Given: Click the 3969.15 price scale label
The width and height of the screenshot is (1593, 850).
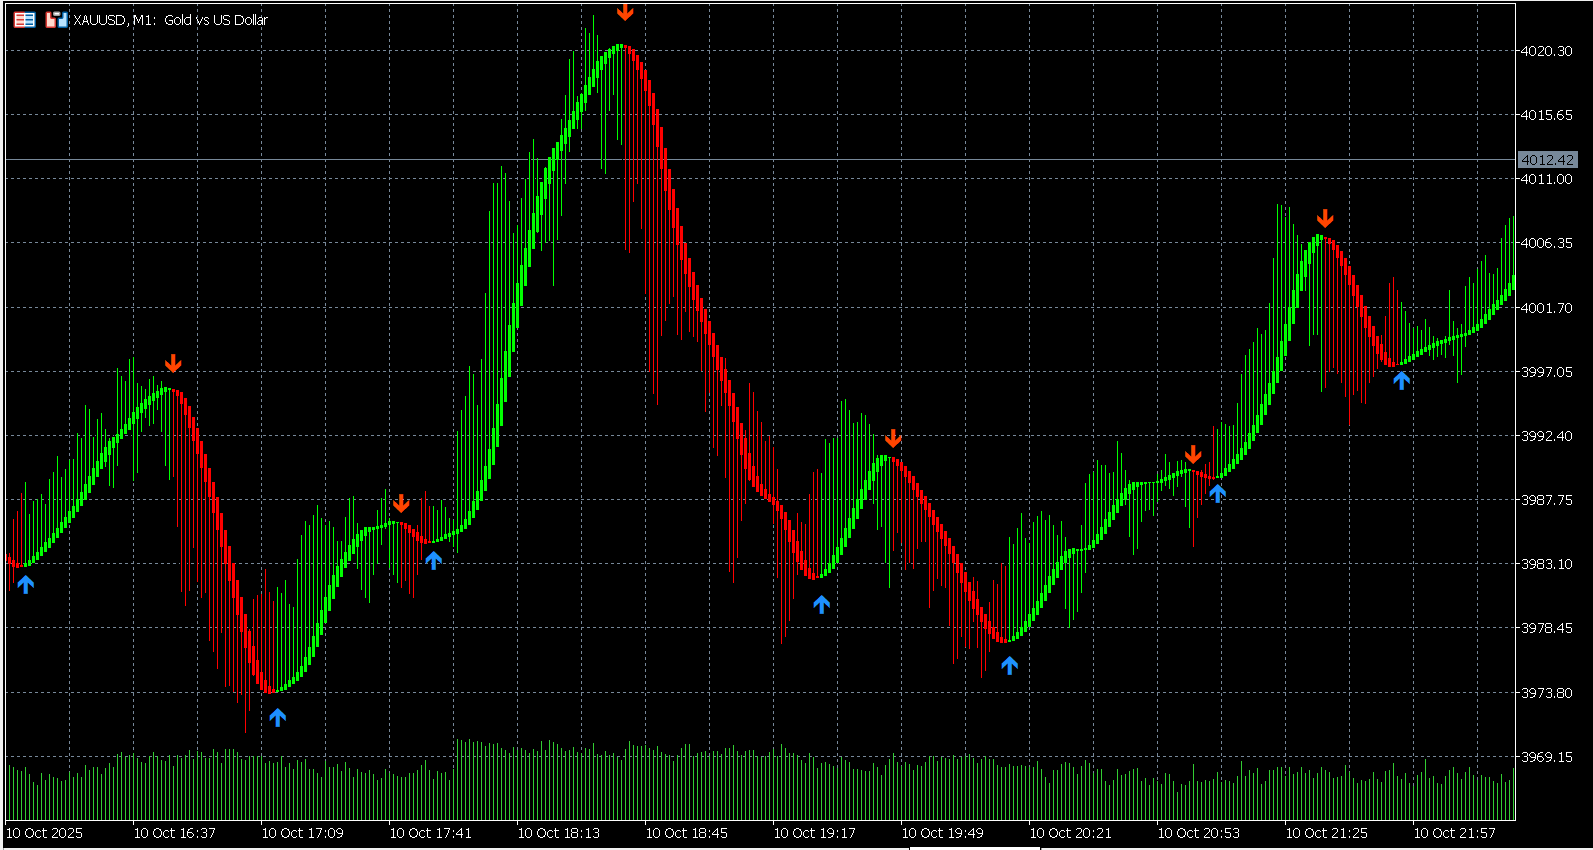Looking at the screenshot, I should click(1547, 757).
